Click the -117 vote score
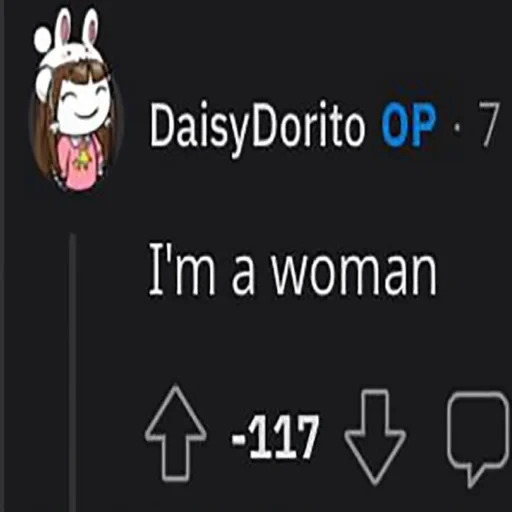 point(275,437)
